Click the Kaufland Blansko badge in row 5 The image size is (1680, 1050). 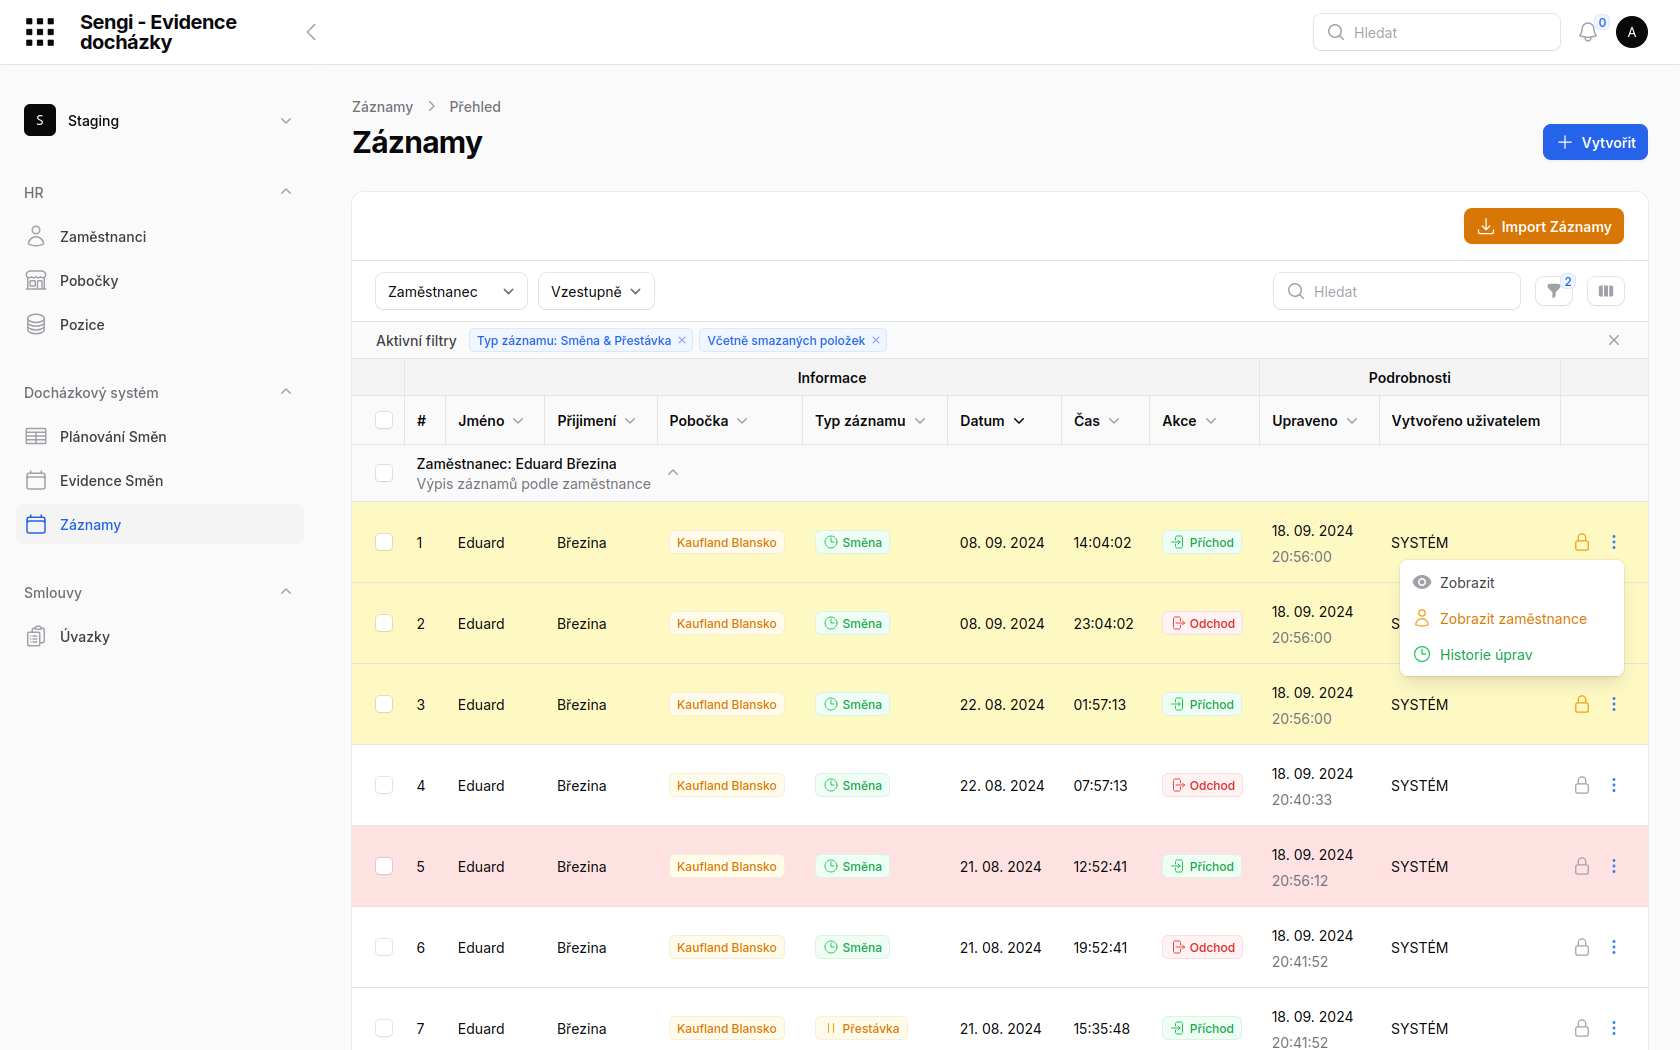(x=727, y=866)
